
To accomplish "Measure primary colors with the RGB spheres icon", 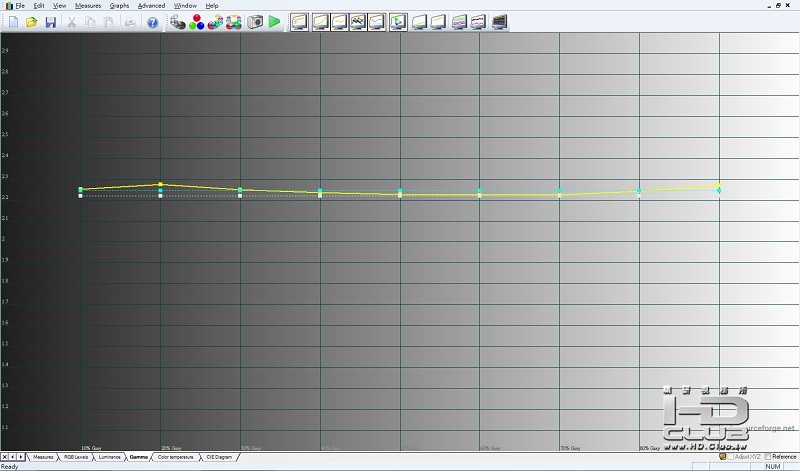I will 196,22.
